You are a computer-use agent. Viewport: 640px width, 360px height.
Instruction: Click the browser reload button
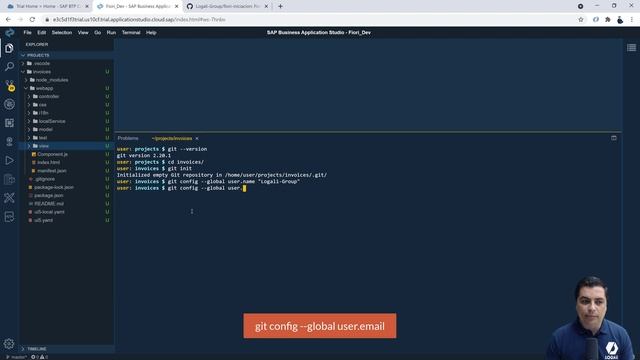[32, 19]
